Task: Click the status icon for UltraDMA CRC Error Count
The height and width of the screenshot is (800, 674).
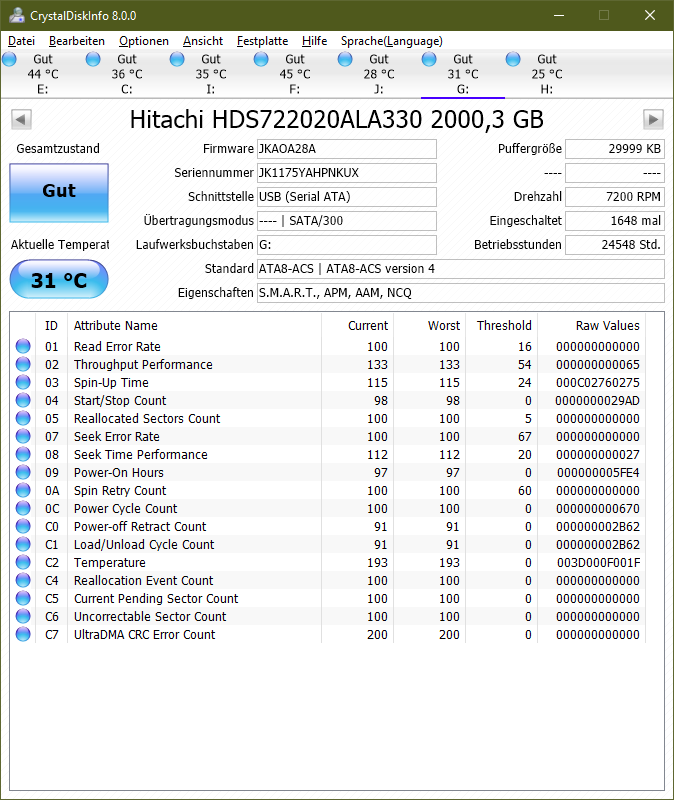Action: click(23, 634)
